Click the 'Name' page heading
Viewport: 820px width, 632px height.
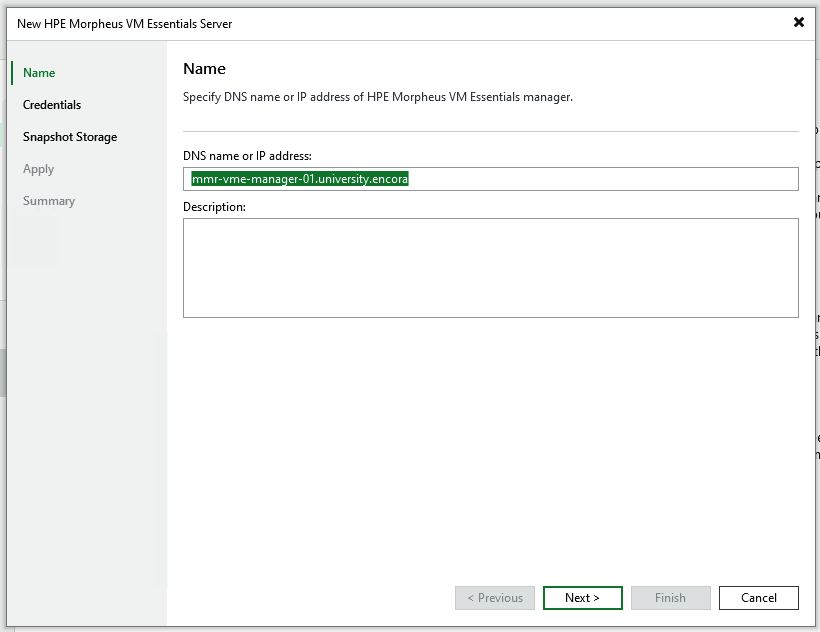click(x=204, y=68)
